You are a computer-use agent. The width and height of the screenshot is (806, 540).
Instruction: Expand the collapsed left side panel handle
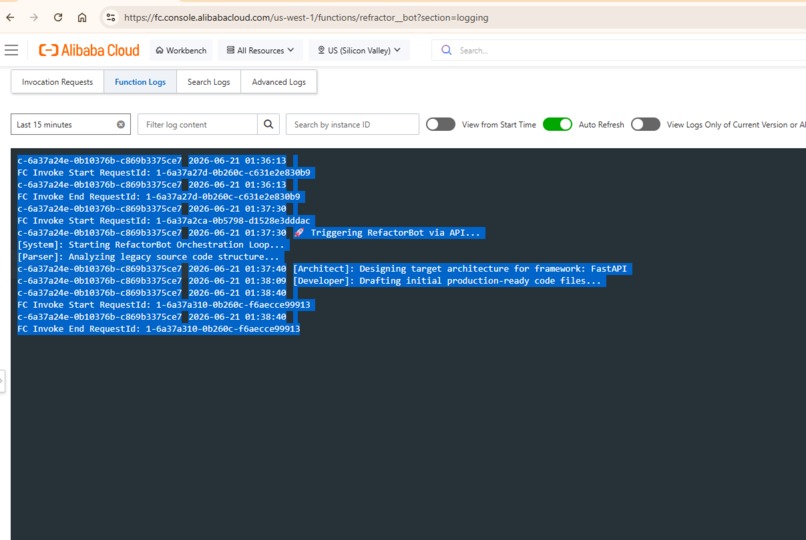[2, 381]
